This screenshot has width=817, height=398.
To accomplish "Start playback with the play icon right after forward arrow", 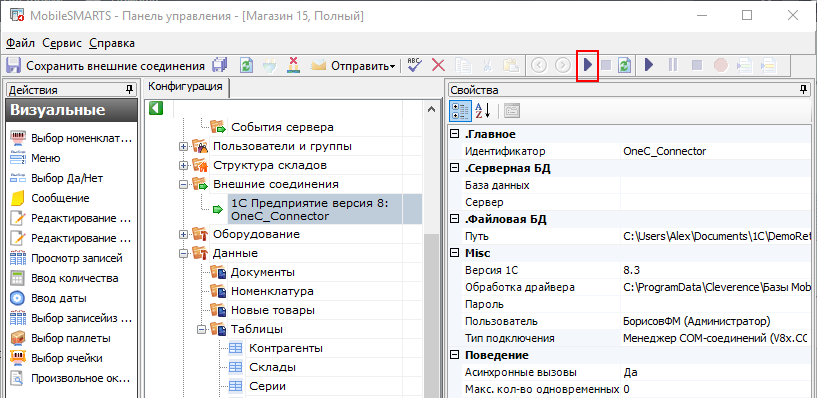I will pyautogui.click(x=587, y=66).
